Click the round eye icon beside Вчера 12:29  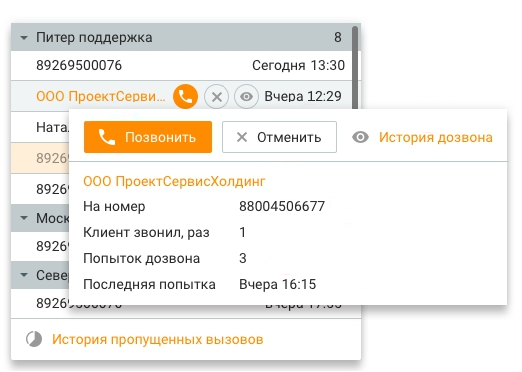click(x=246, y=97)
